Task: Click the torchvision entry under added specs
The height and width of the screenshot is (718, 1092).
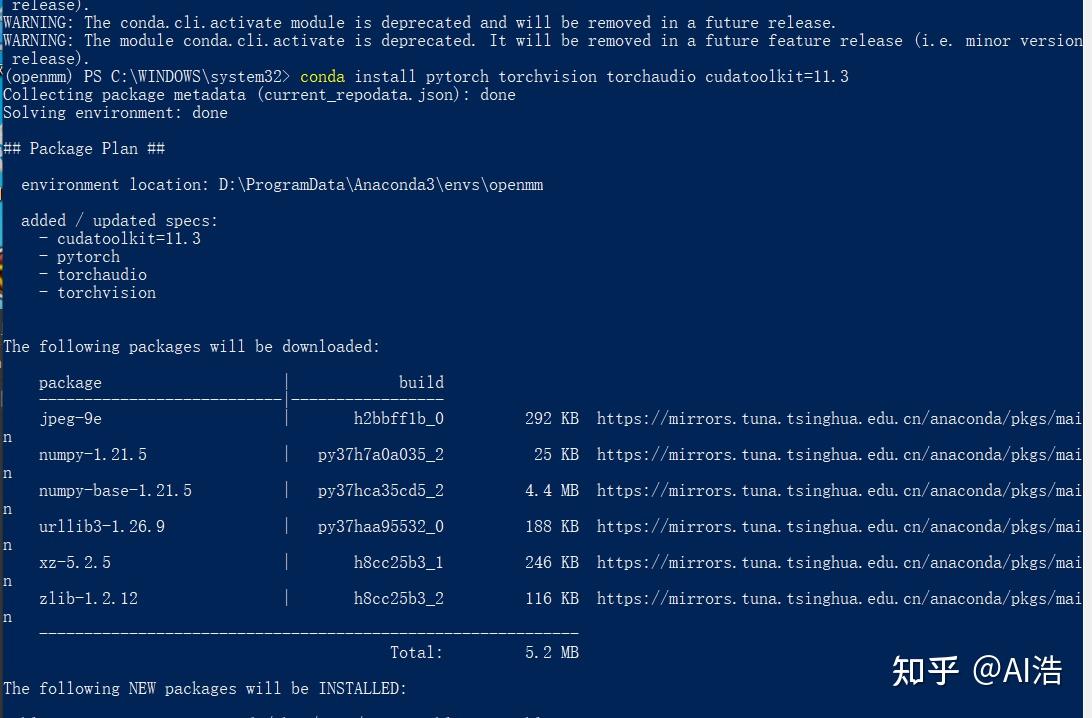Action: (x=106, y=293)
